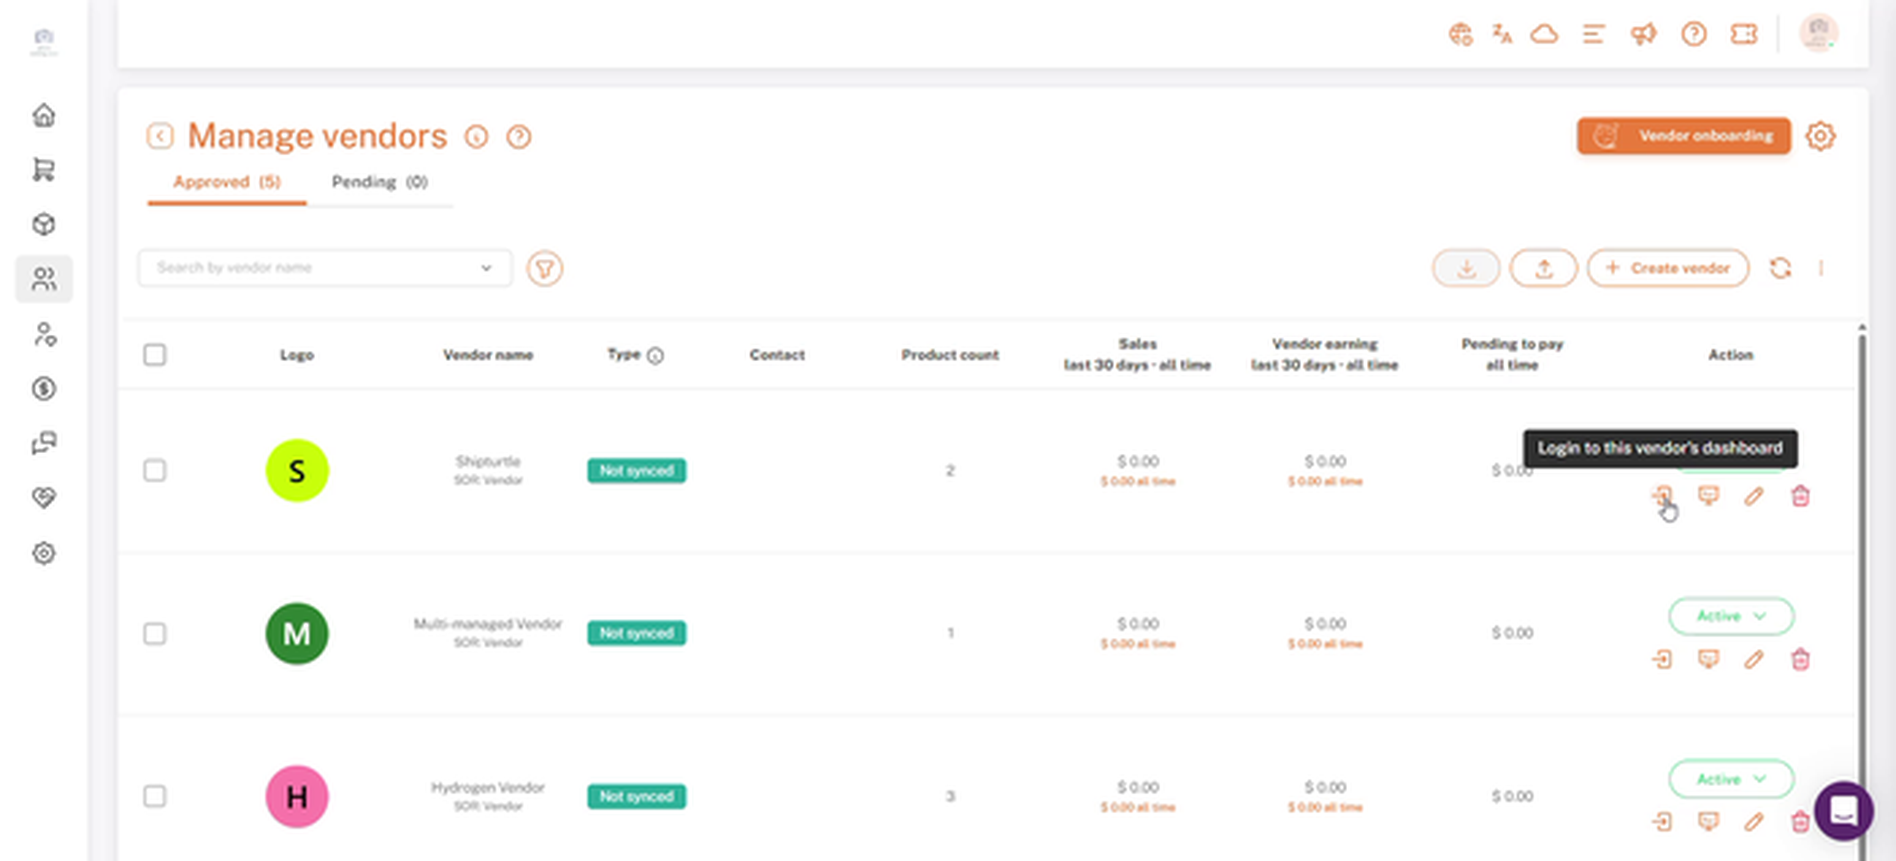Click the Type column info icon
The image size is (1896, 861).
pos(655,355)
